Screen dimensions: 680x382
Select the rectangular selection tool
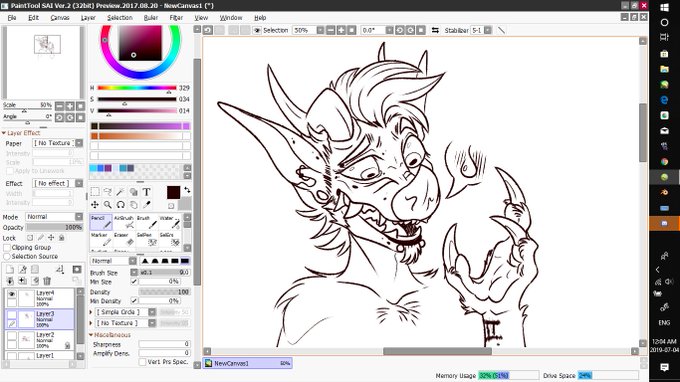[95, 192]
